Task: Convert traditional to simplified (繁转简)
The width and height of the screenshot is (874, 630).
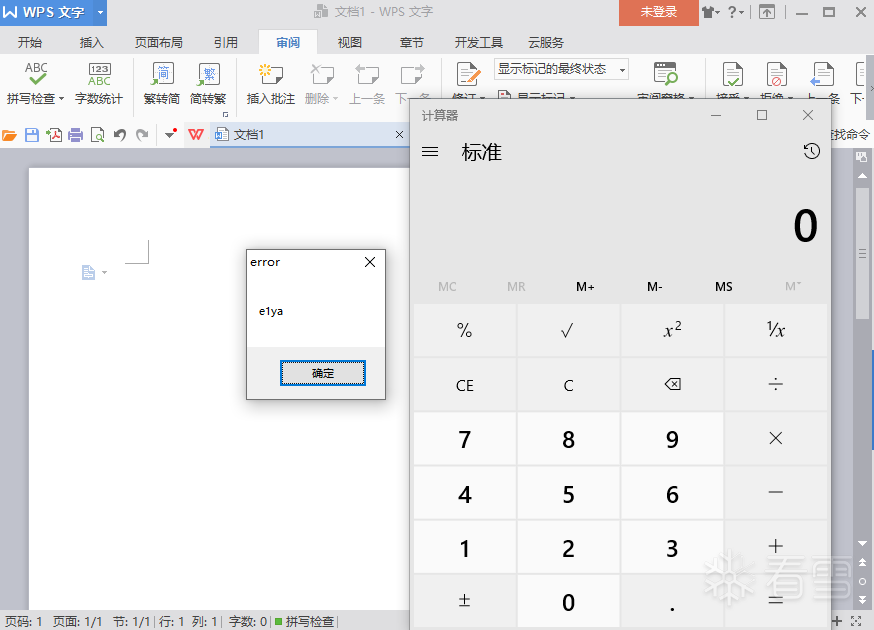Action: pyautogui.click(x=162, y=84)
